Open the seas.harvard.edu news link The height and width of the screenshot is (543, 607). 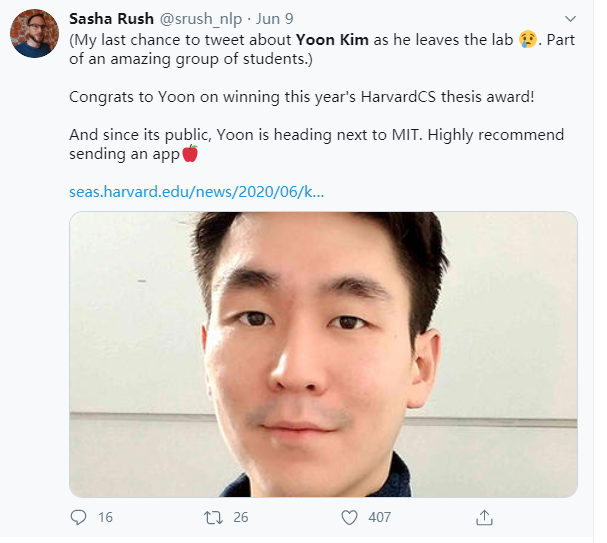196,191
